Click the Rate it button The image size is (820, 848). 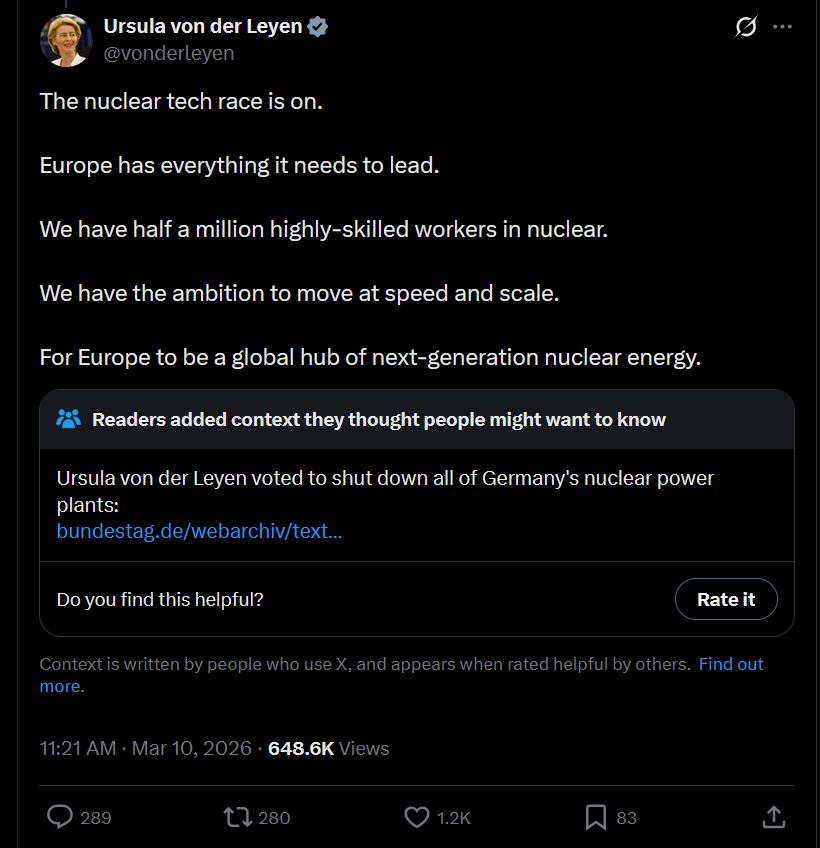tap(726, 599)
